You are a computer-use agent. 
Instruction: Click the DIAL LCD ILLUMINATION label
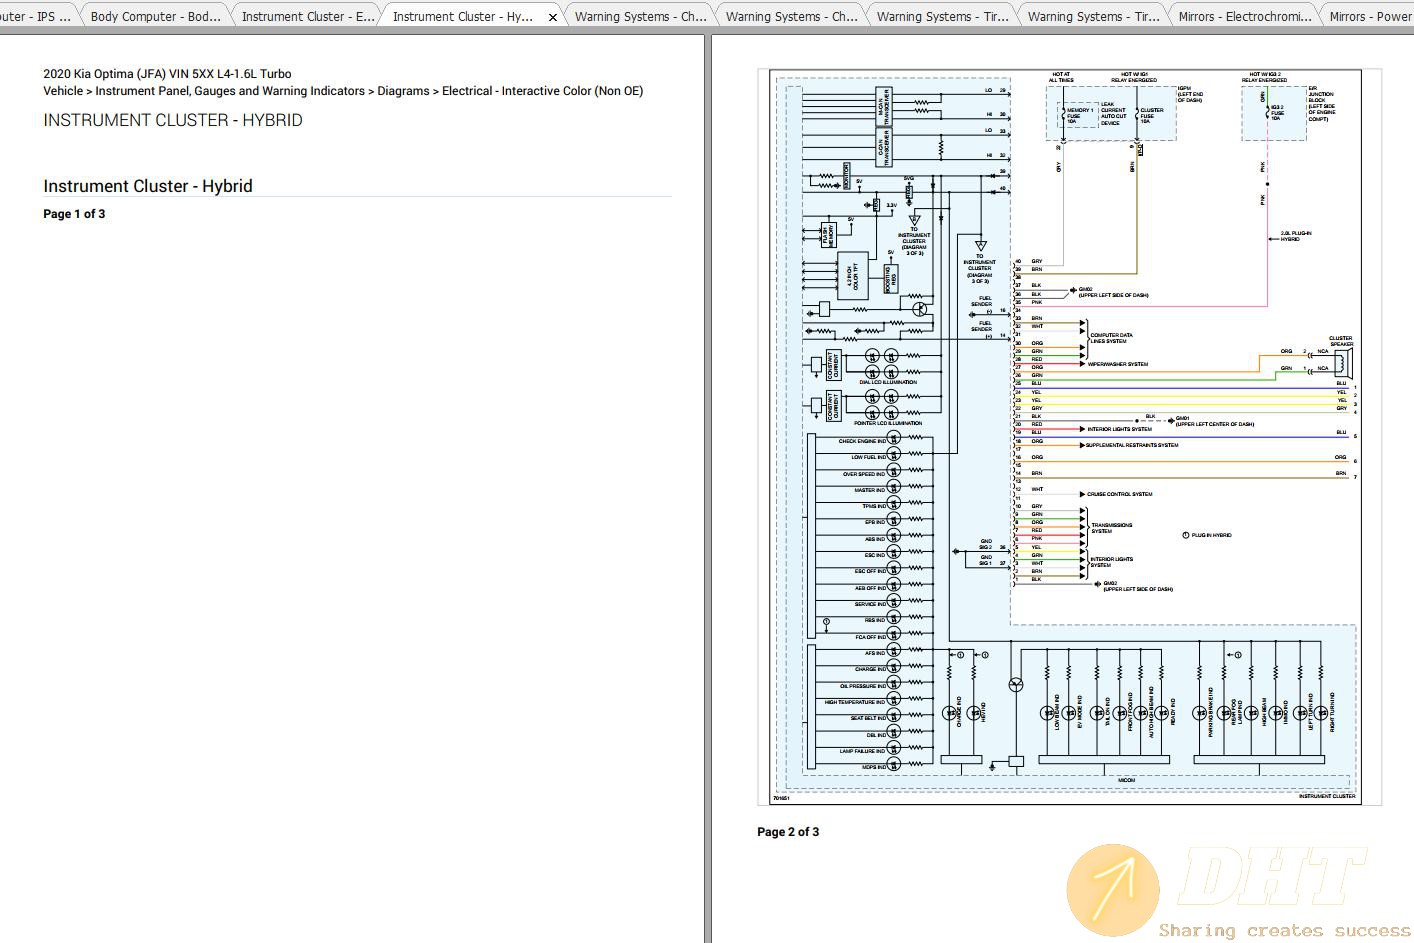[x=888, y=382]
